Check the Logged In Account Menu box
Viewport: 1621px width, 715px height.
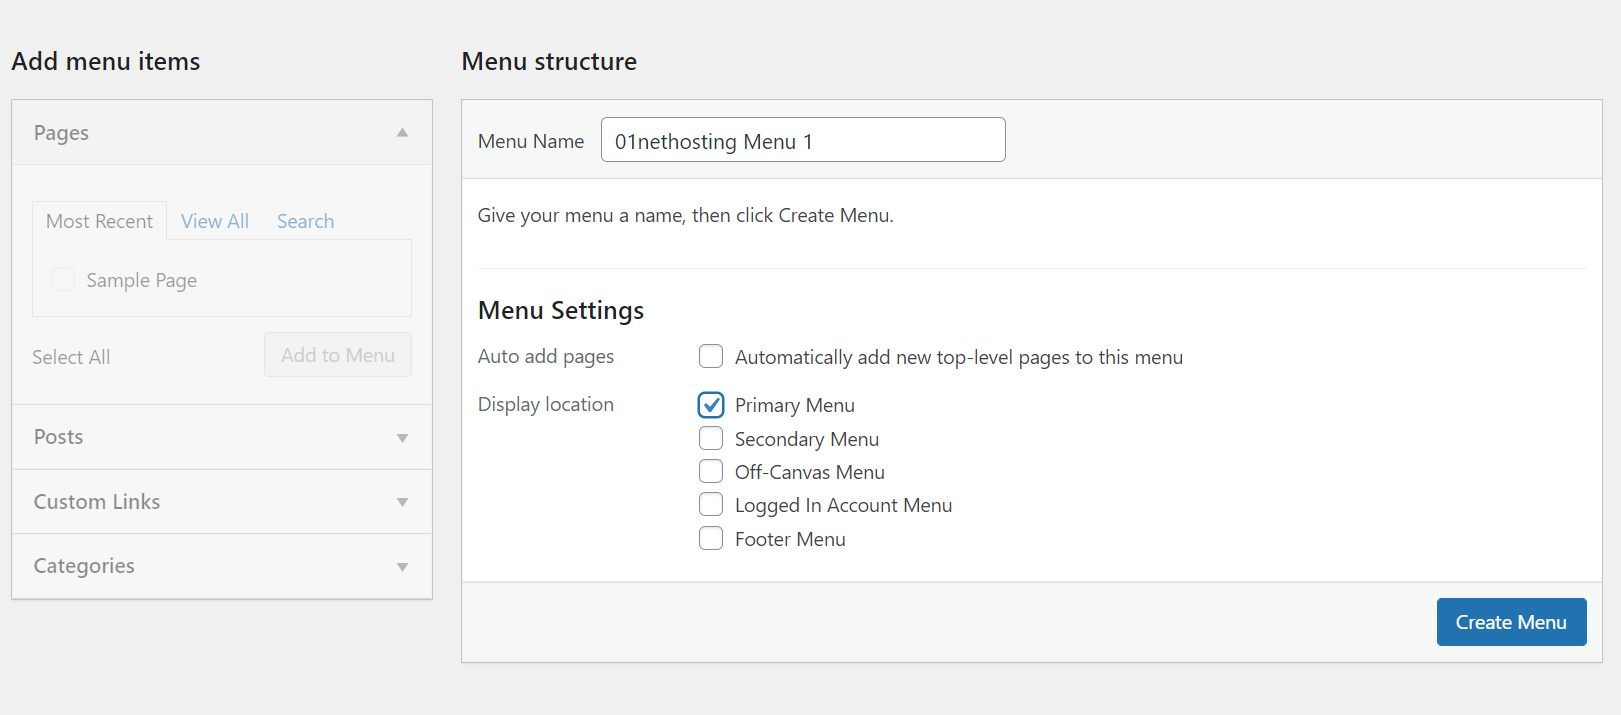pos(711,504)
